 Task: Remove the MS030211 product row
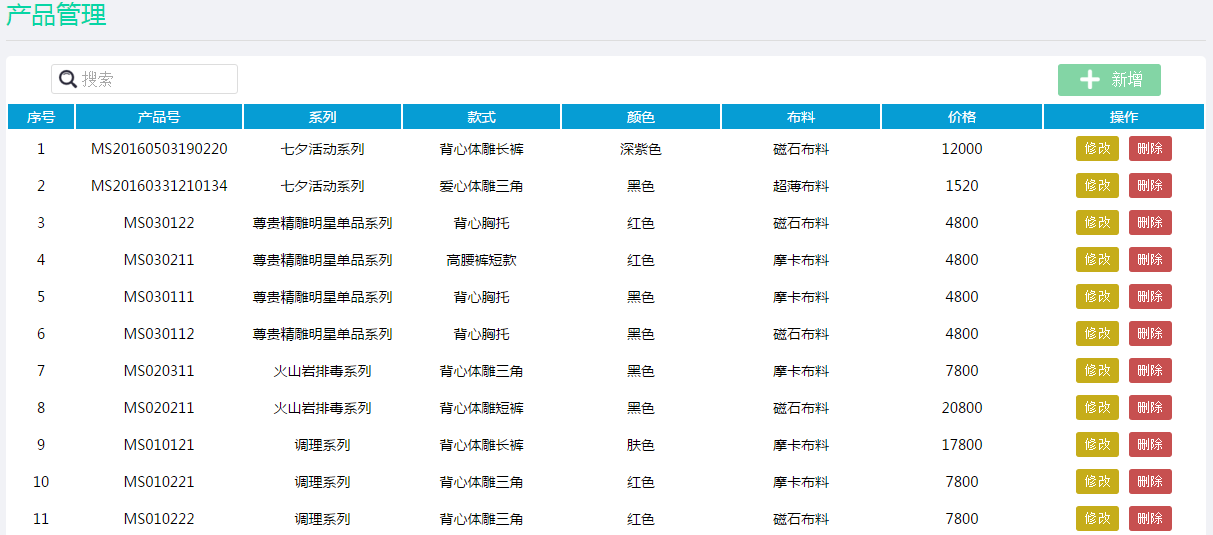coord(1150,260)
